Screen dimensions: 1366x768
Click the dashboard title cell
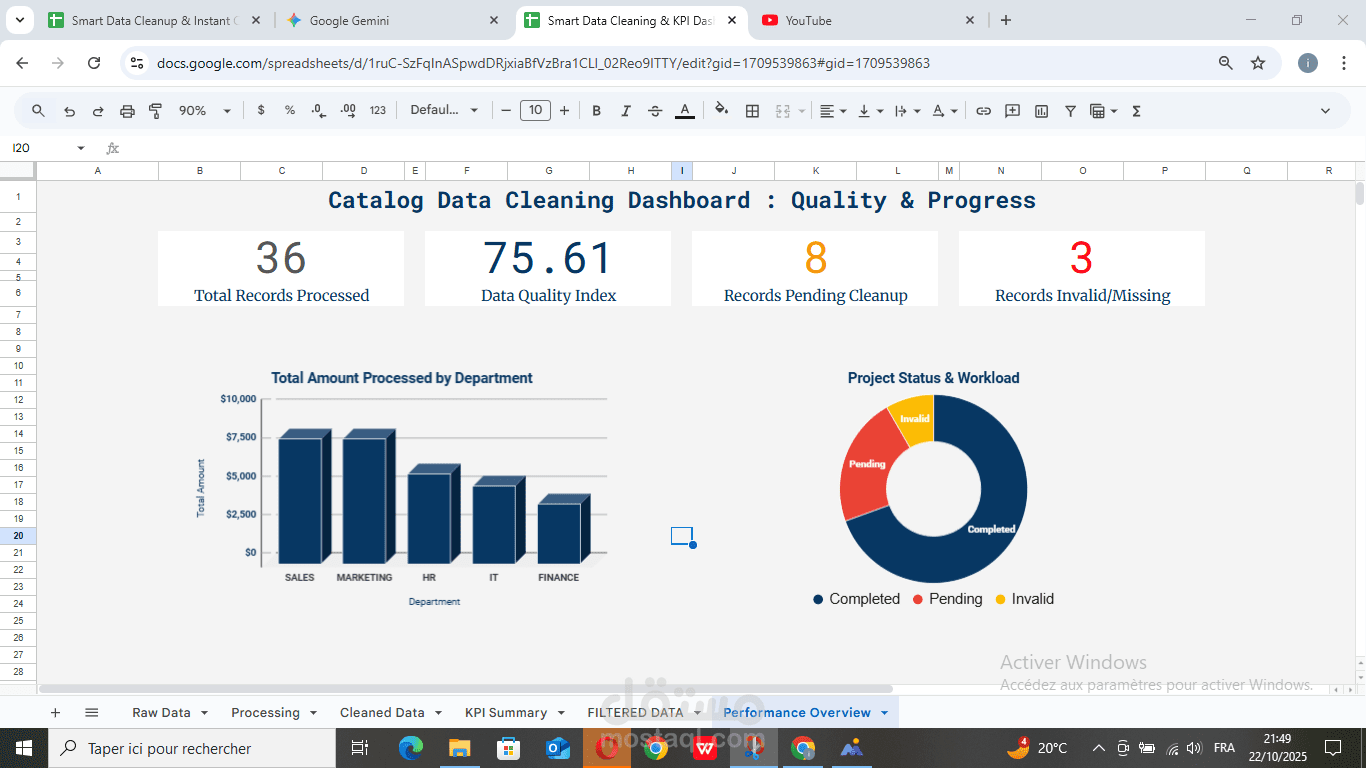tap(682, 200)
